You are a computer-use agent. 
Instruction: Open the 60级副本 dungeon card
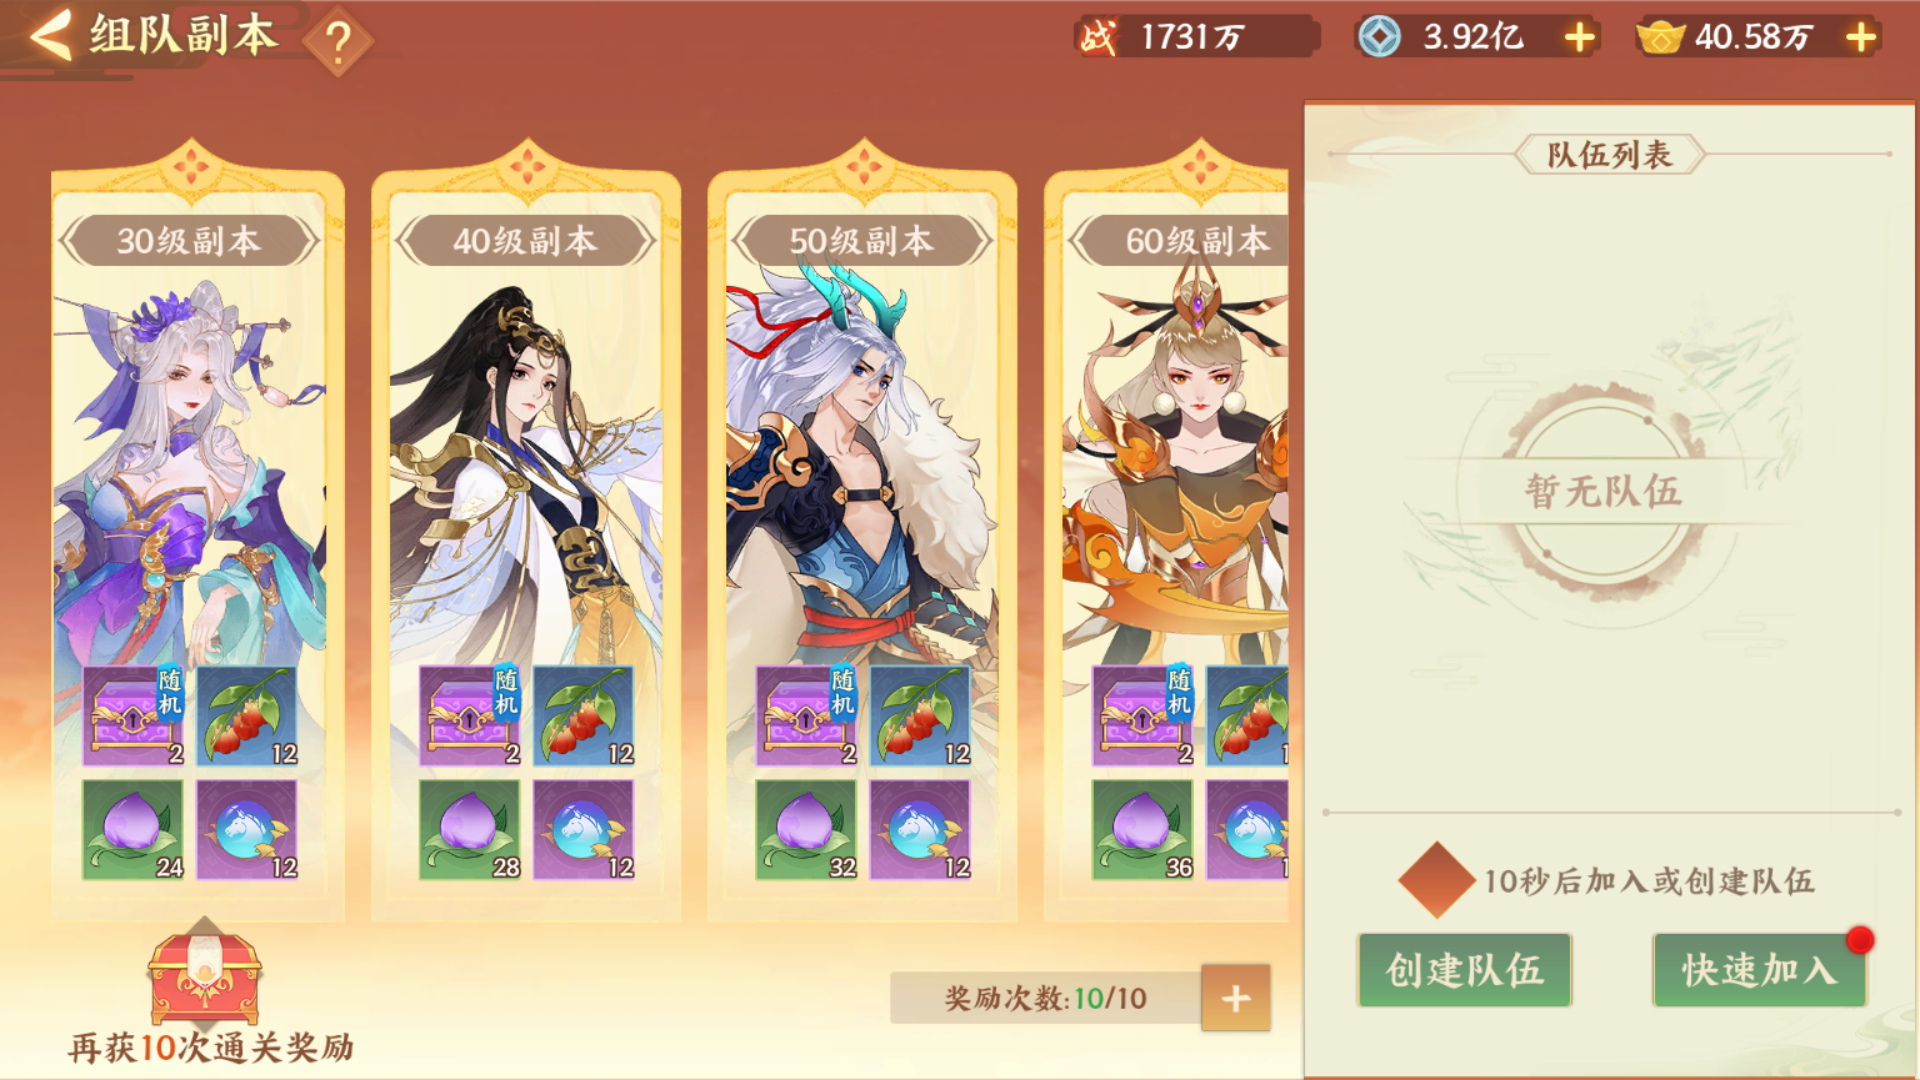[x=1167, y=545]
